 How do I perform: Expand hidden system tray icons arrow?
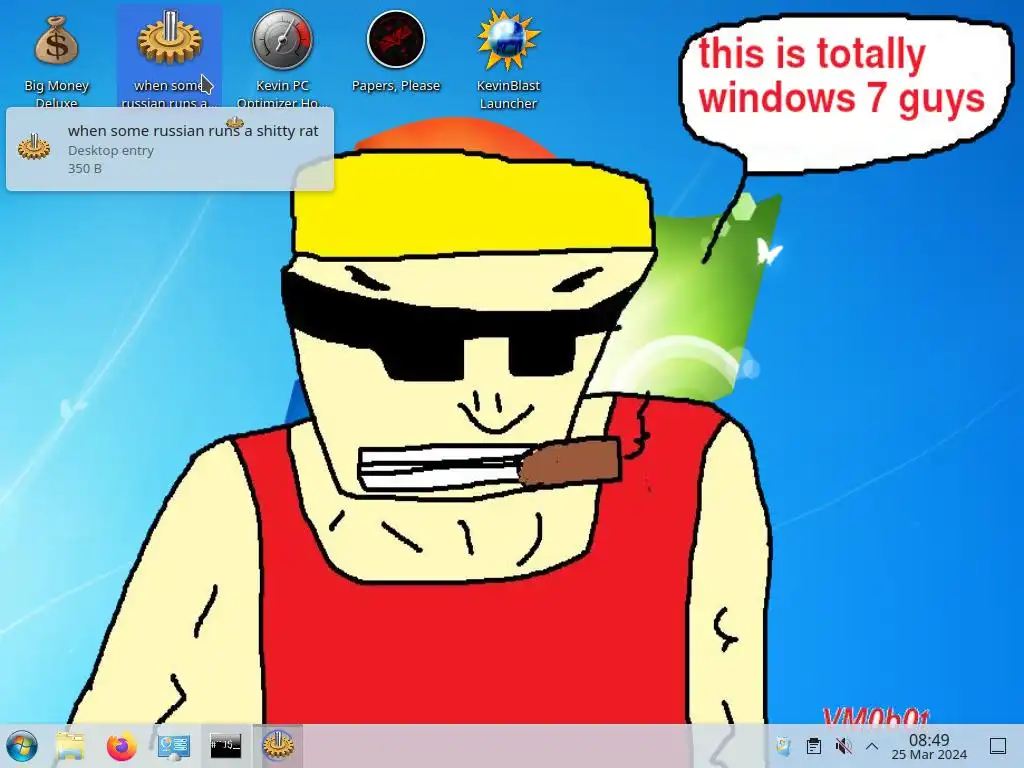(872, 746)
